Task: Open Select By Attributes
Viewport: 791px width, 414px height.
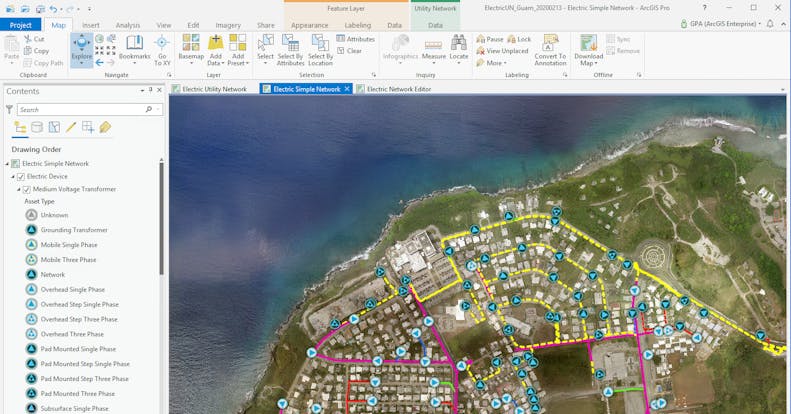Action: pos(290,49)
